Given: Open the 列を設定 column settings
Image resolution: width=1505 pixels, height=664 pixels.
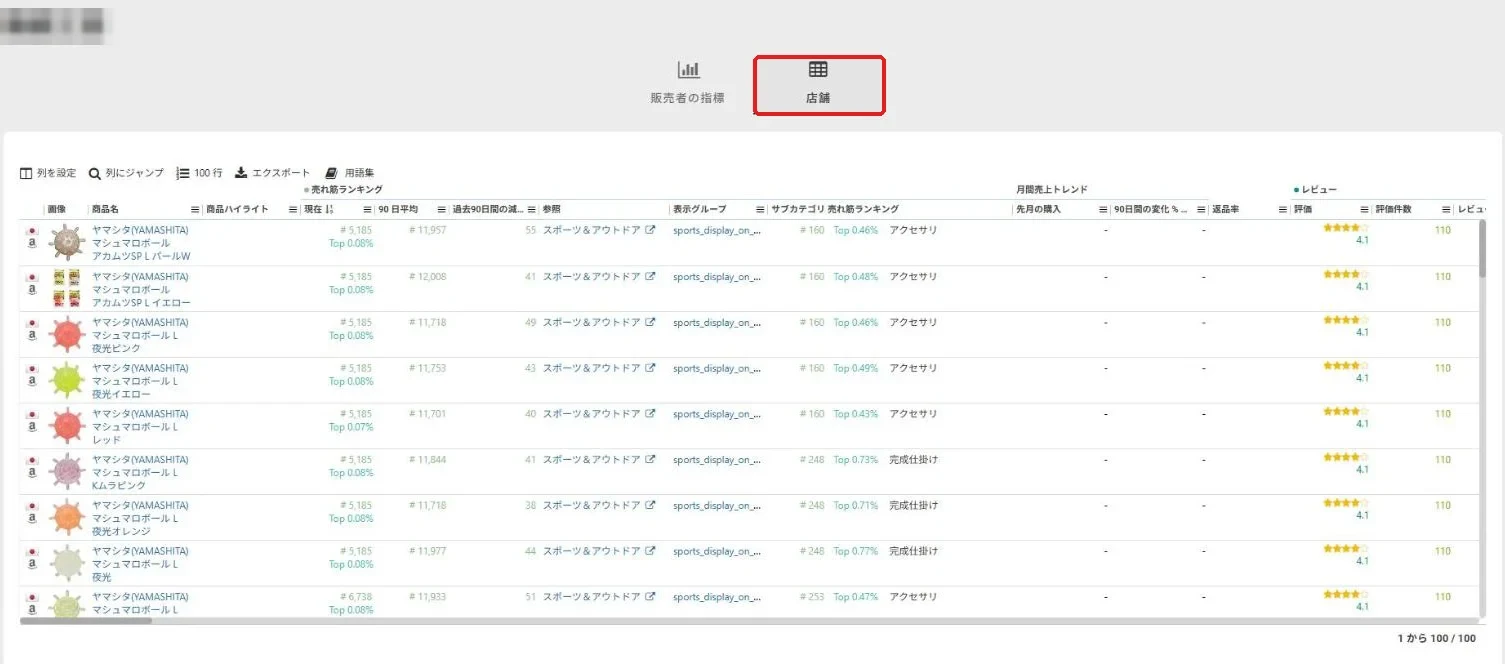Looking at the screenshot, I should [48, 173].
